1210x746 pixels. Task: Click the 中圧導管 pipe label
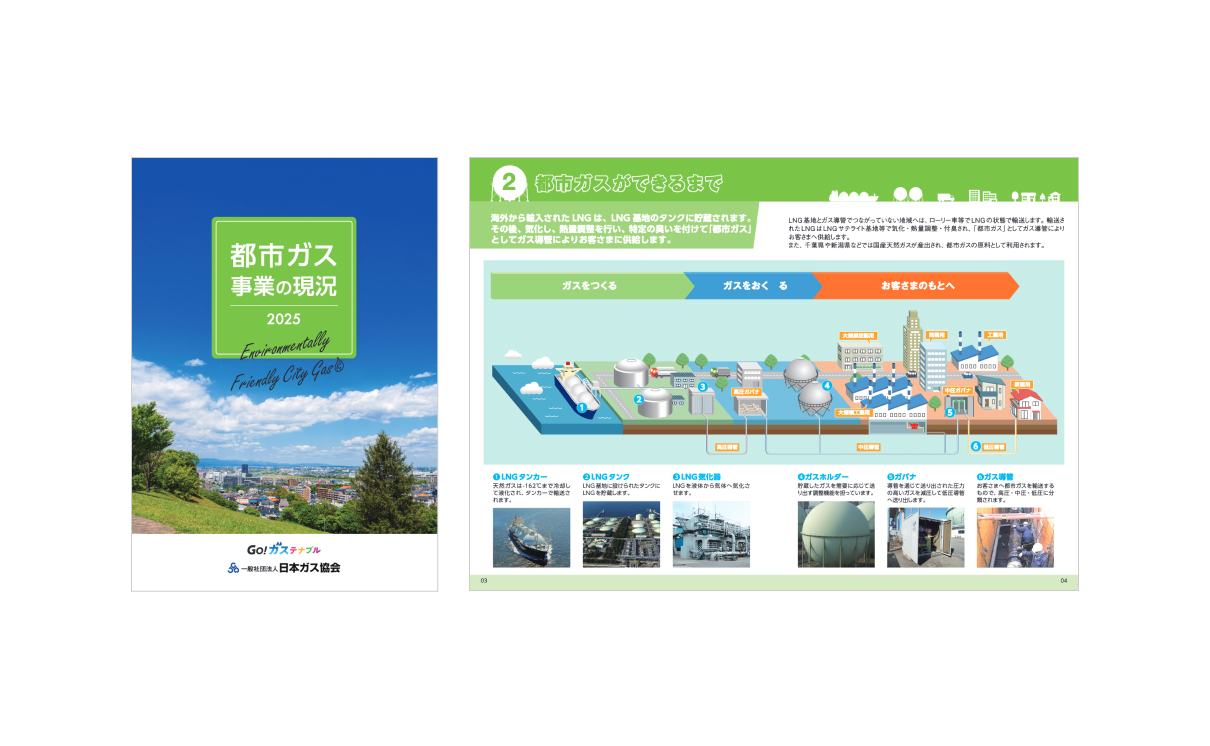[868, 446]
